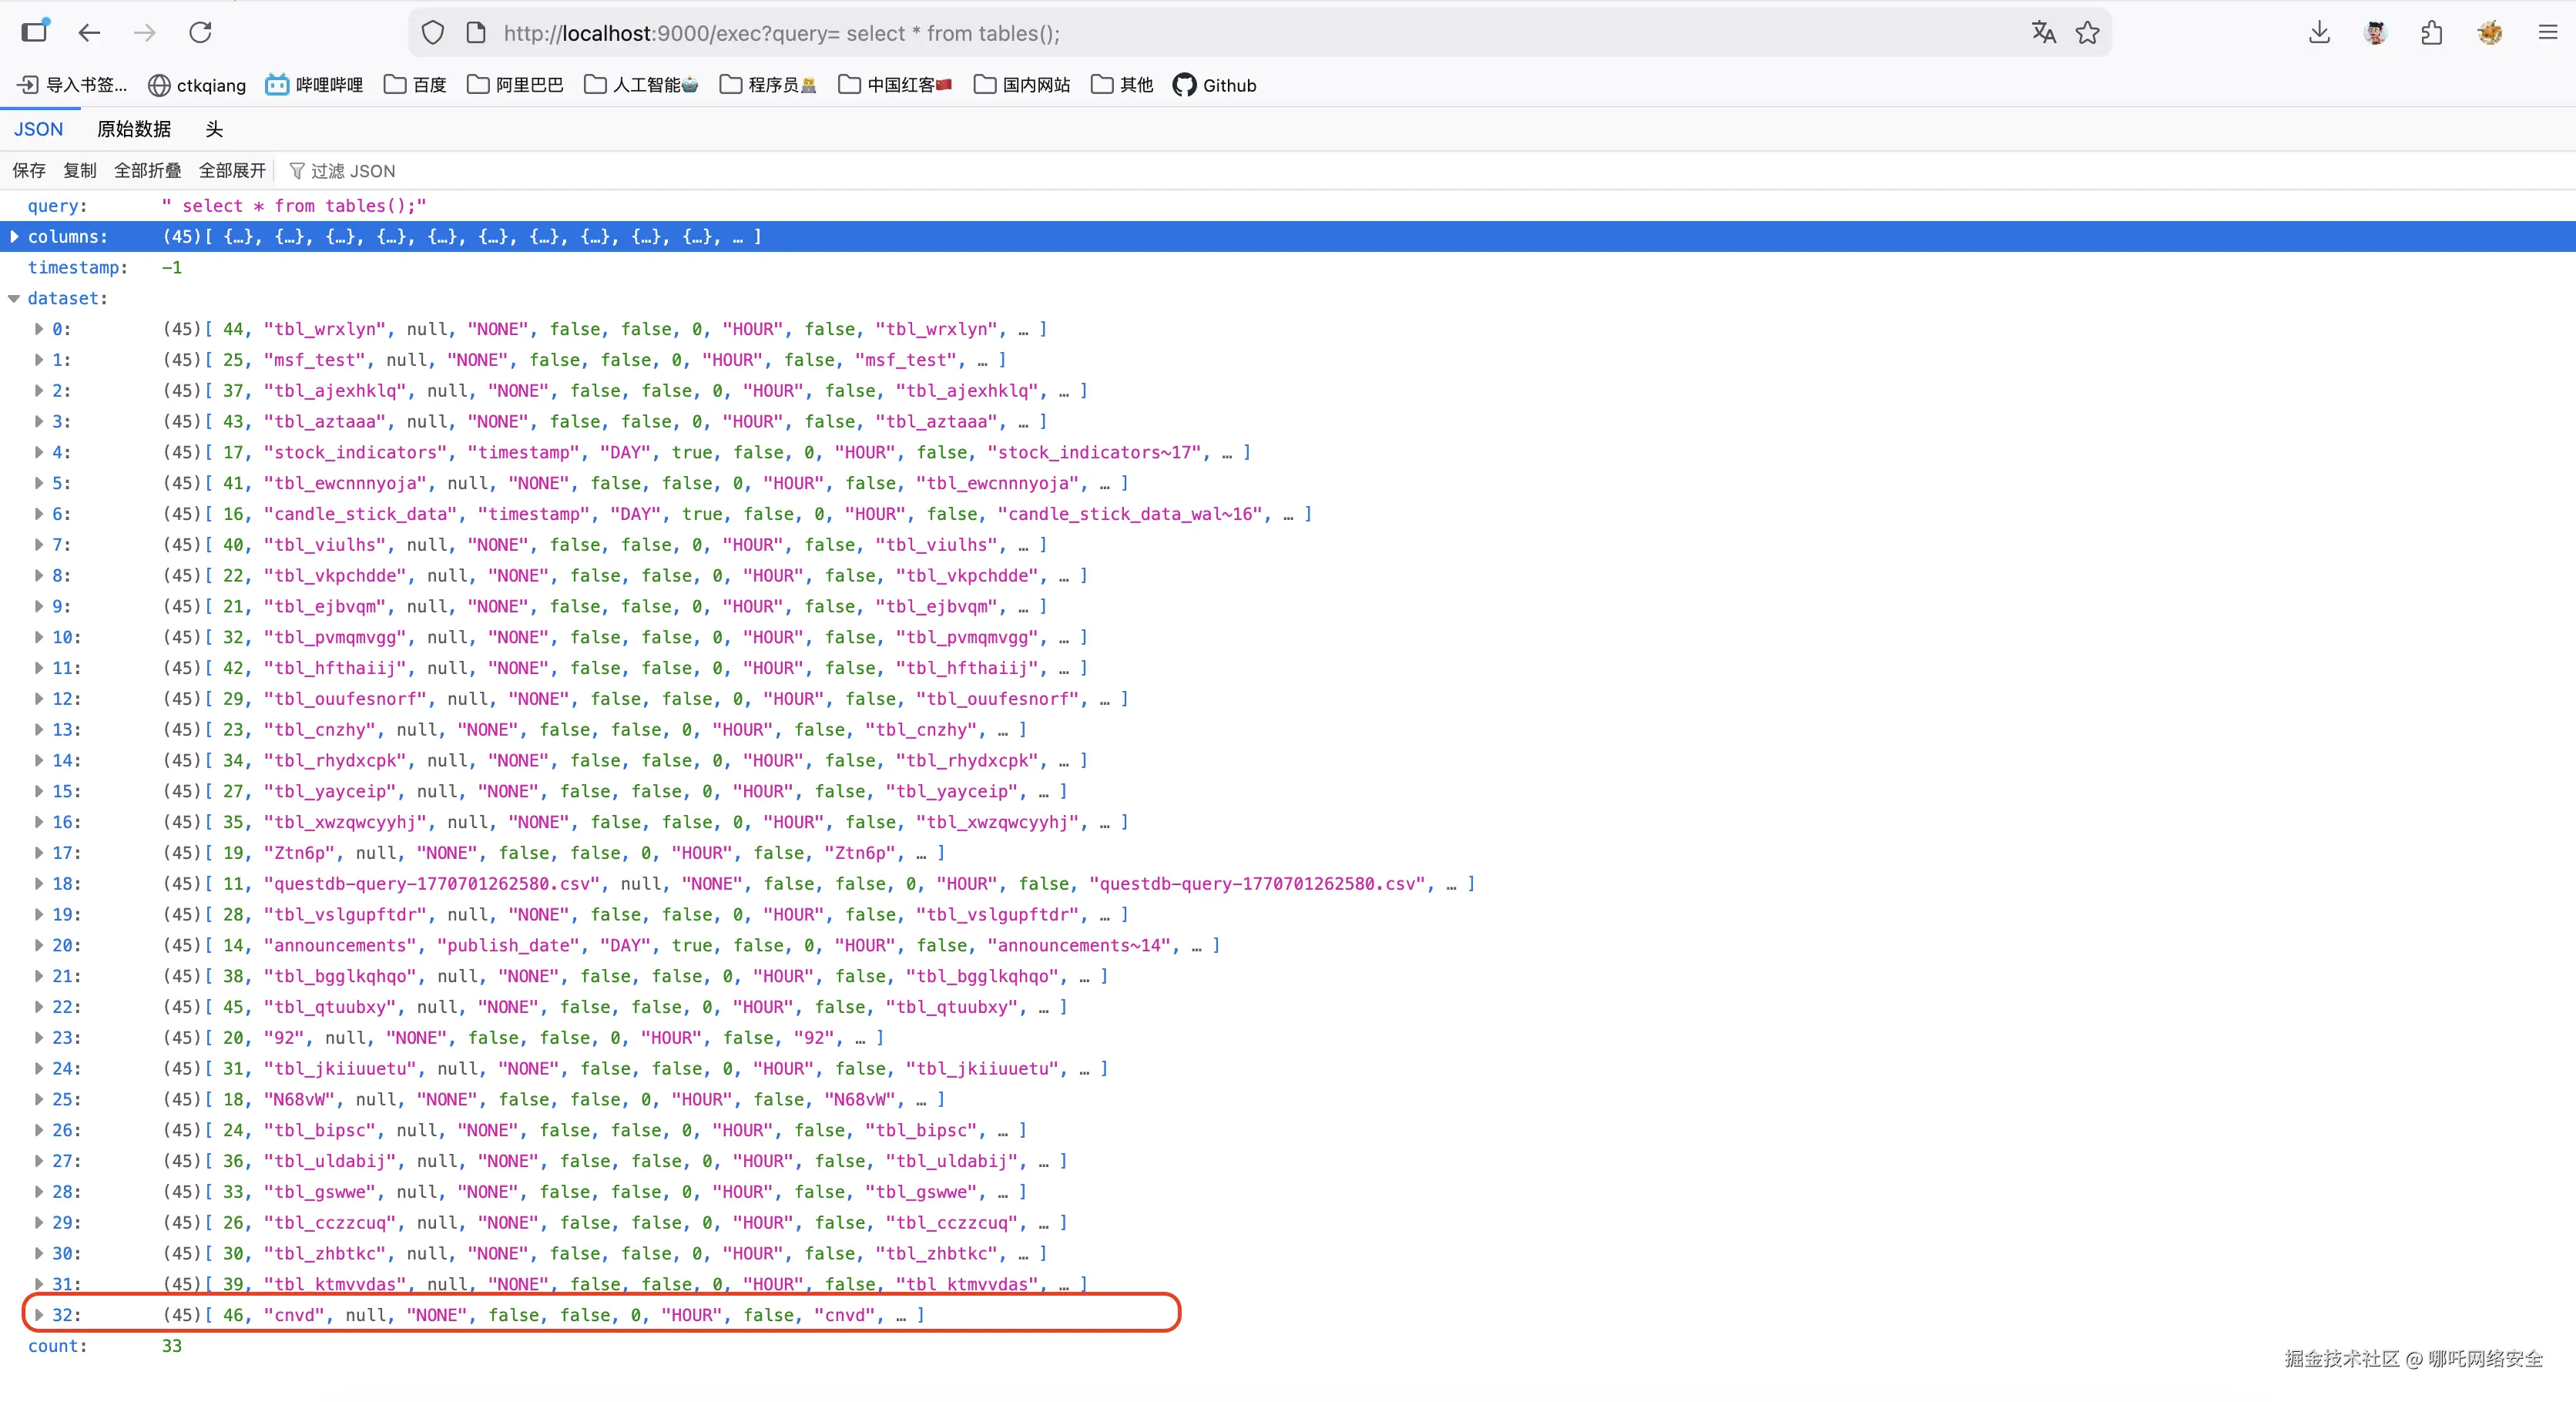Expand the columns row triangle
2576x1402 pixels.
click(14, 237)
